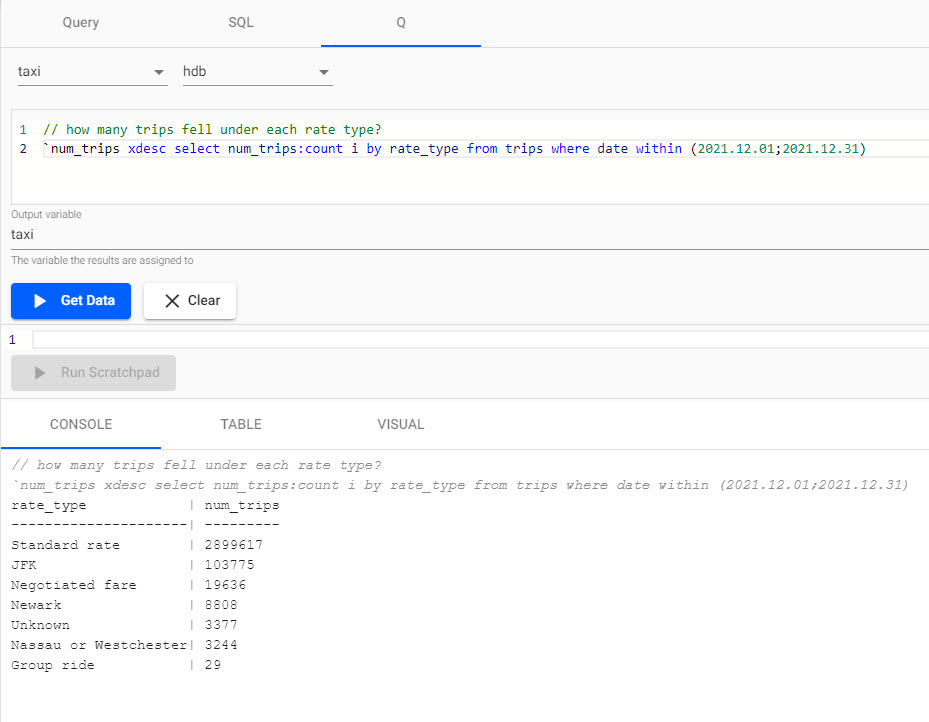Viewport: 929px width, 722px height.
Task: Click the Run Scratchpad play icon
Action: (40, 373)
